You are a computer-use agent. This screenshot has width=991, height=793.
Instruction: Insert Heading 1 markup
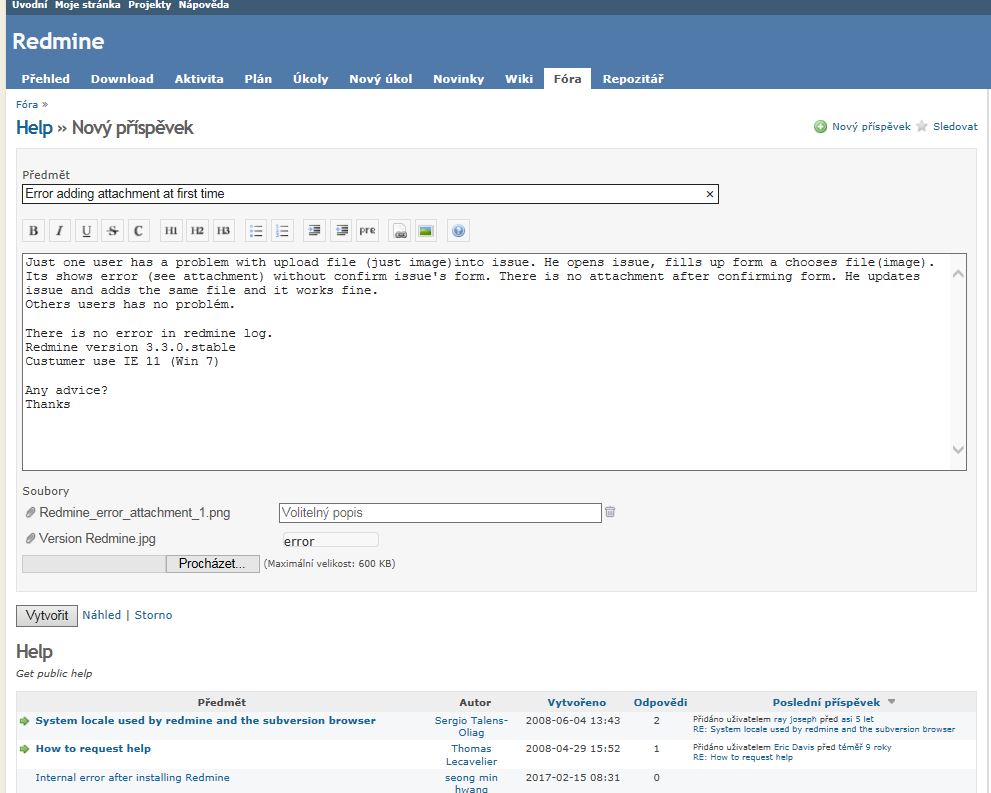[x=171, y=231]
